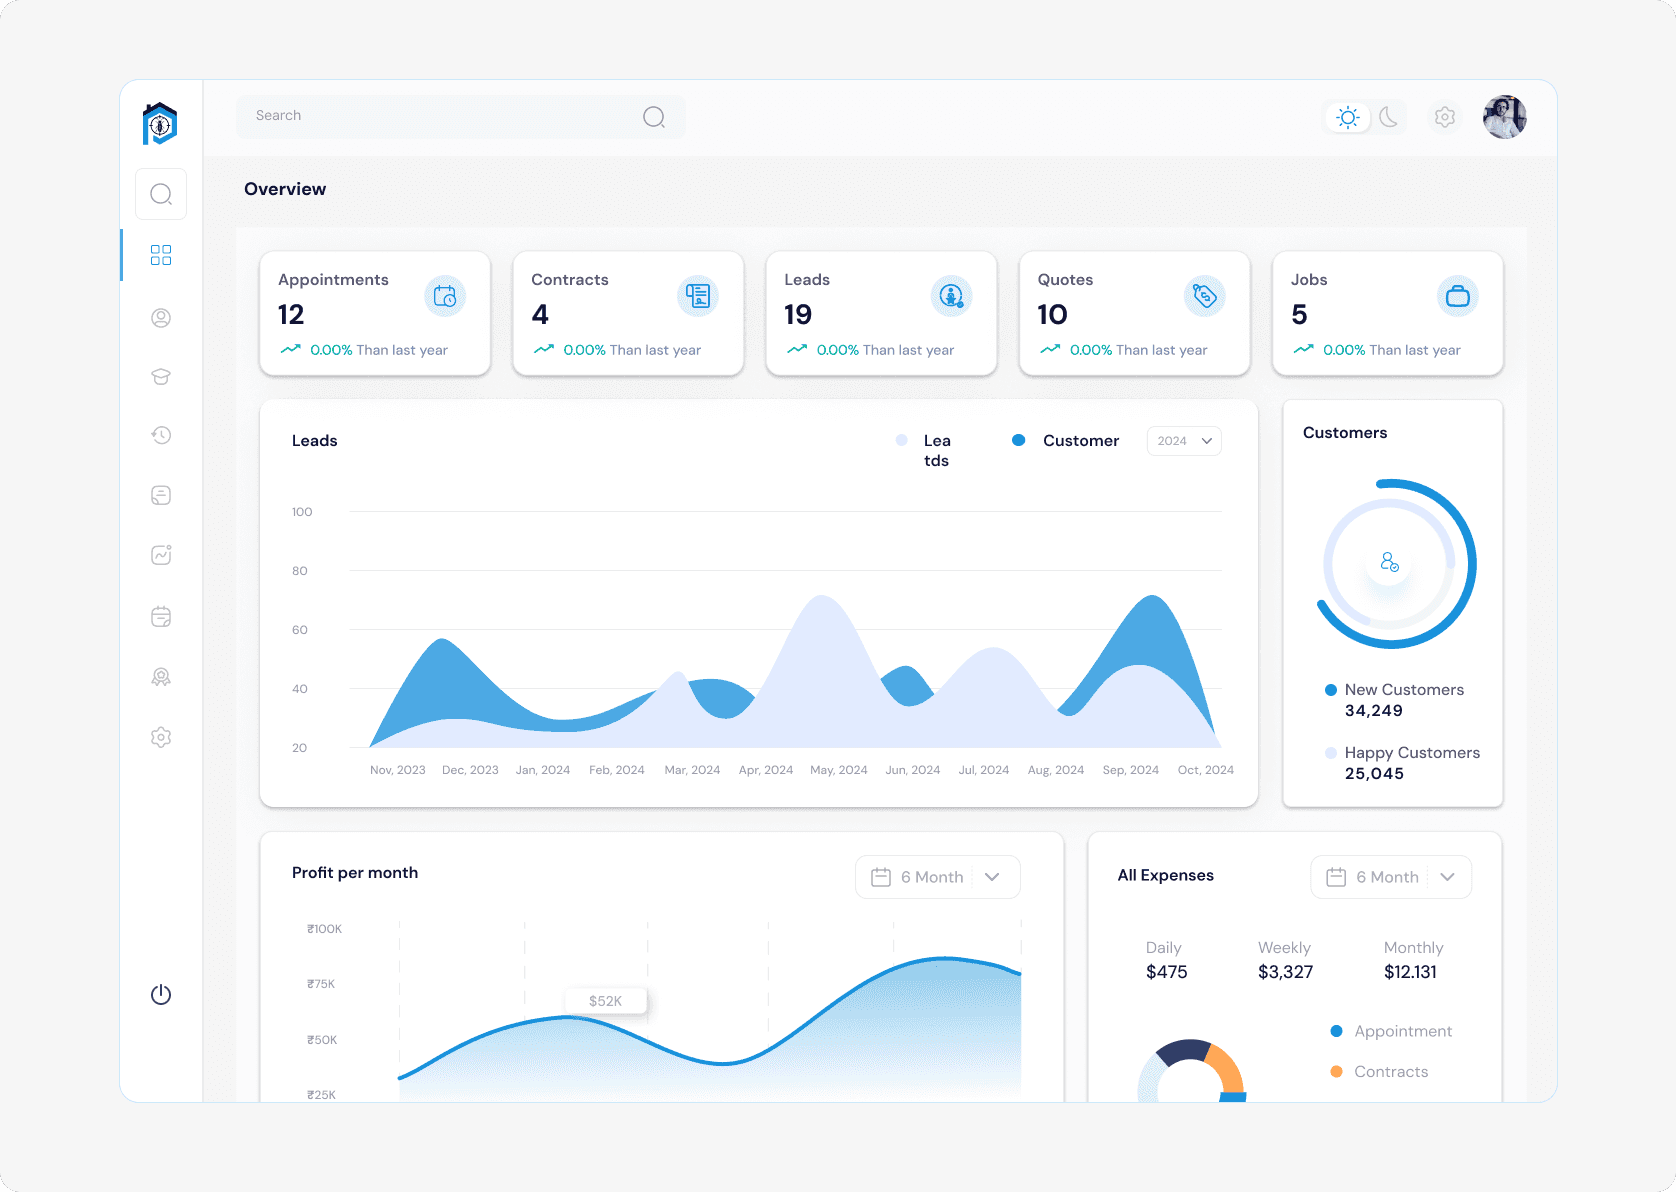Toggle the Customer legend series in the chart
The width and height of the screenshot is (1676, 1192).
pyautogui.click(x=1066, y=440)
